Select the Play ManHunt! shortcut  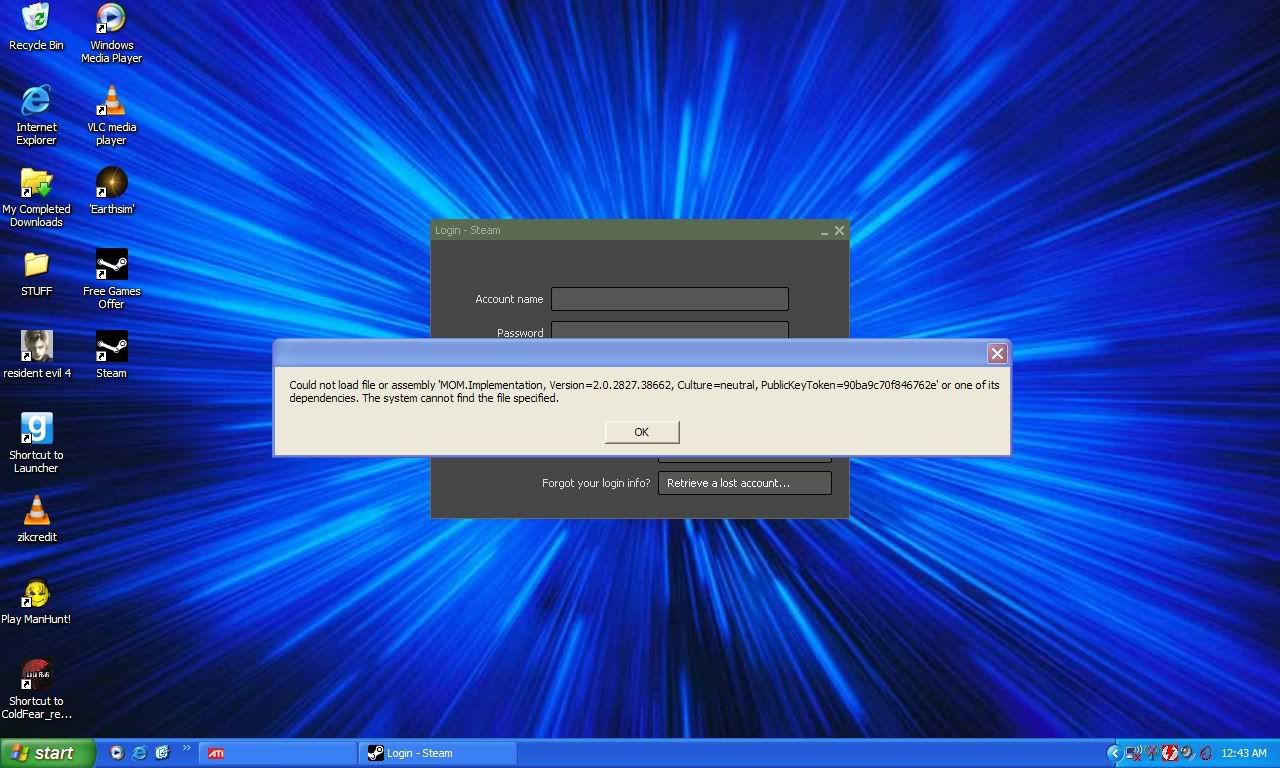tap(36, 592)
